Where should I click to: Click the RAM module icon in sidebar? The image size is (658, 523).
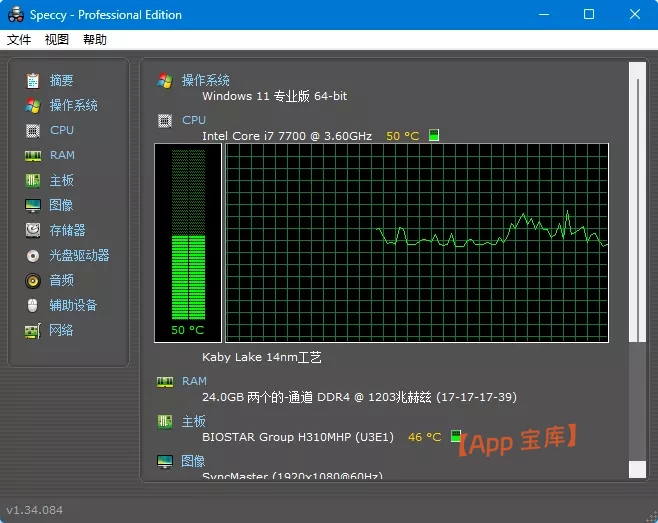point(33,156)
